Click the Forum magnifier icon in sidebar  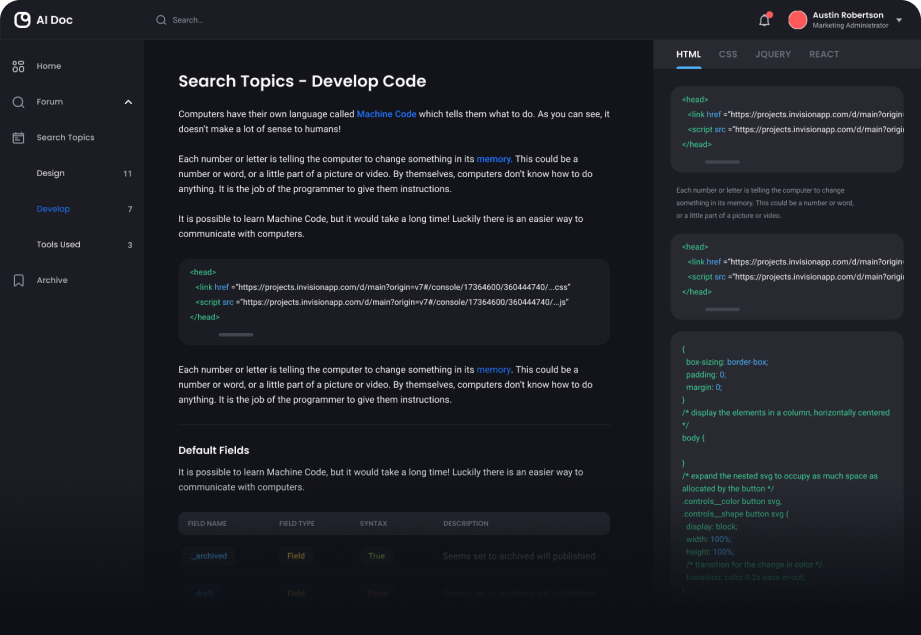[18, 102]
